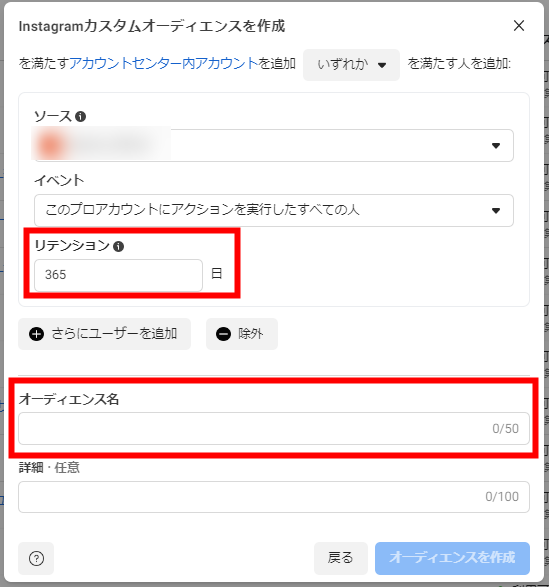Screen dimensions: 549x587
Task: Click the blurred source account avatar
Action: pos(51,145)
